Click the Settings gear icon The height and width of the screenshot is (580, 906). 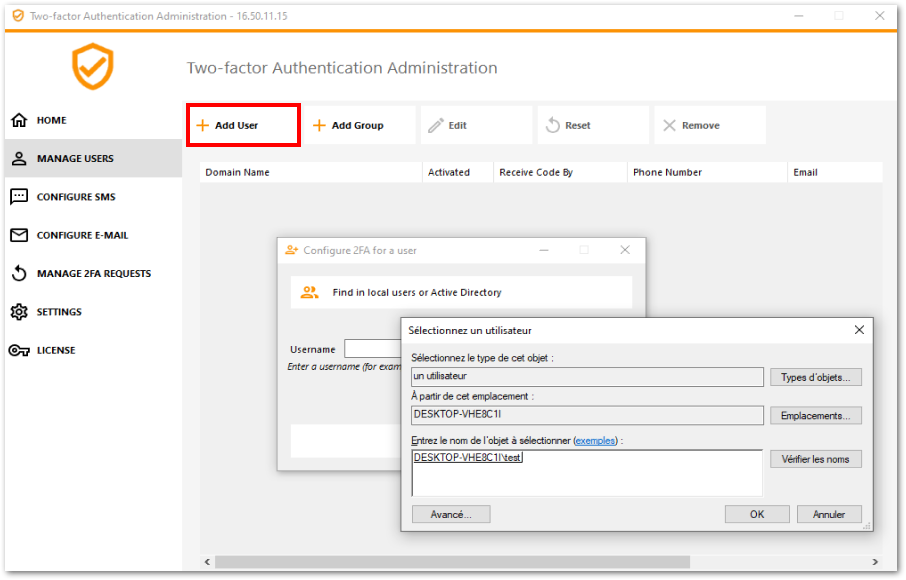click(x=19, y=312)
